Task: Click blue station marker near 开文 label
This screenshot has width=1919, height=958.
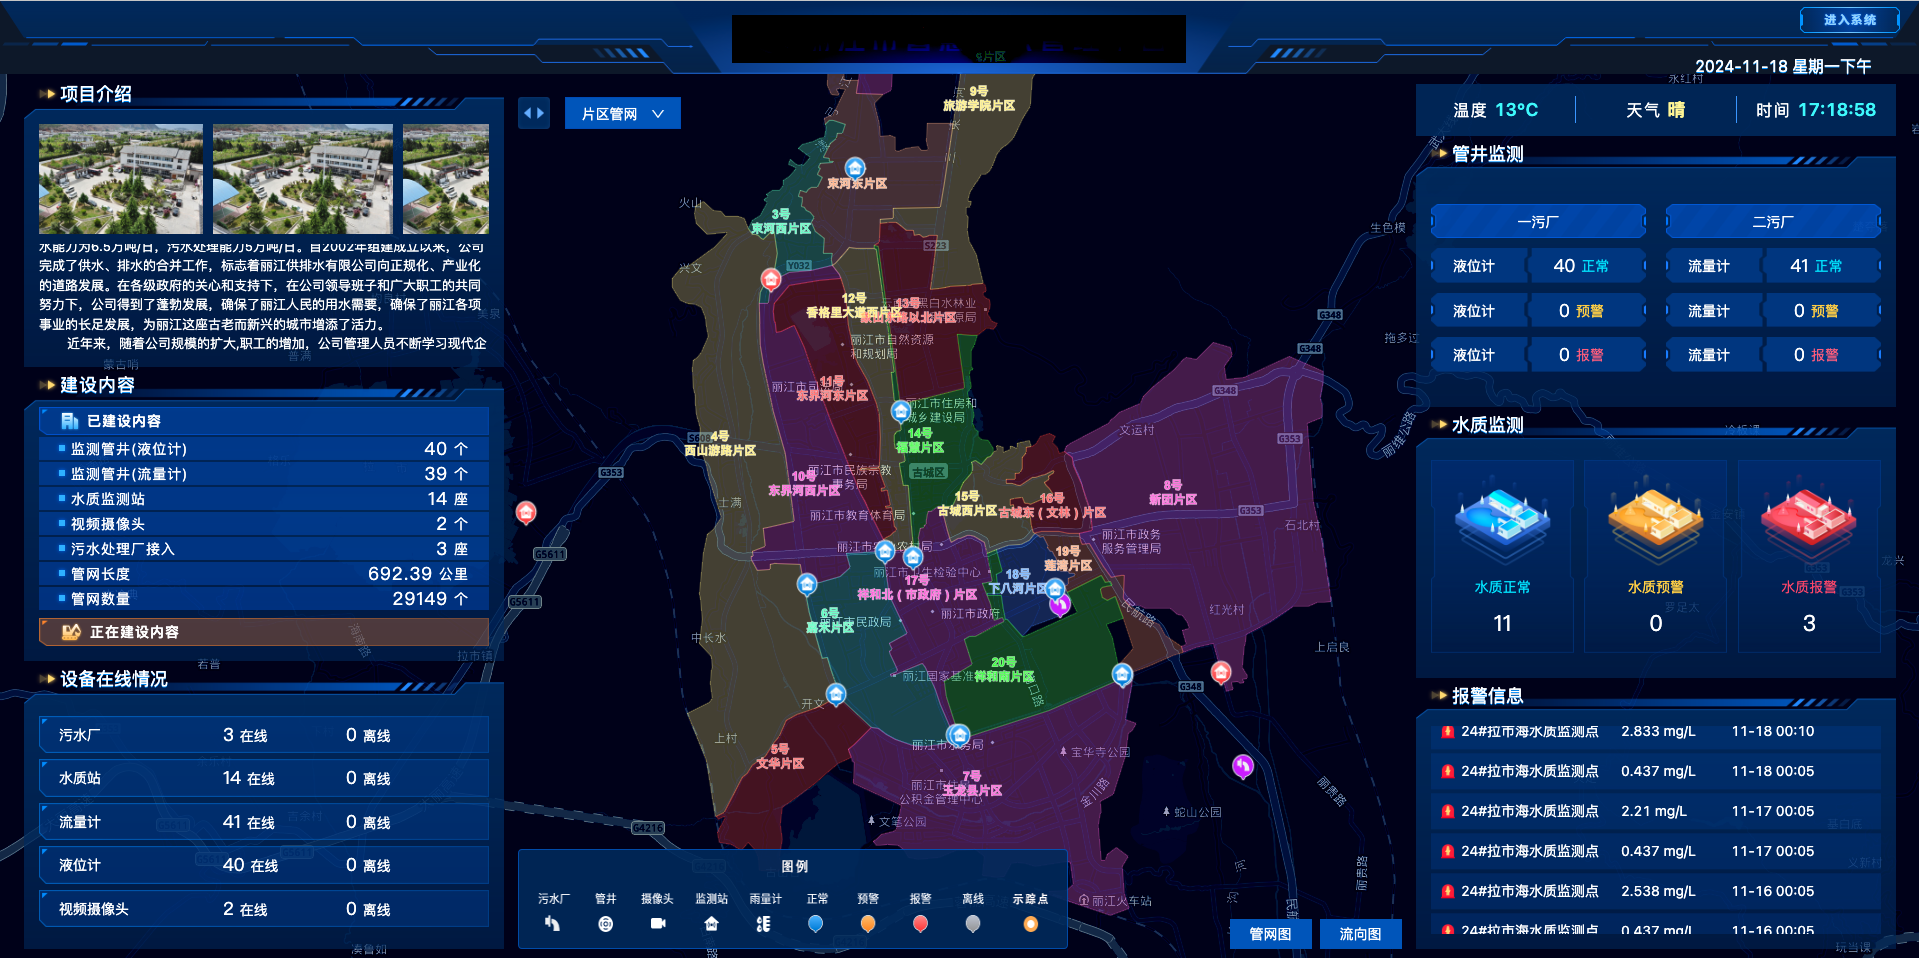Action: coord(836,693)
